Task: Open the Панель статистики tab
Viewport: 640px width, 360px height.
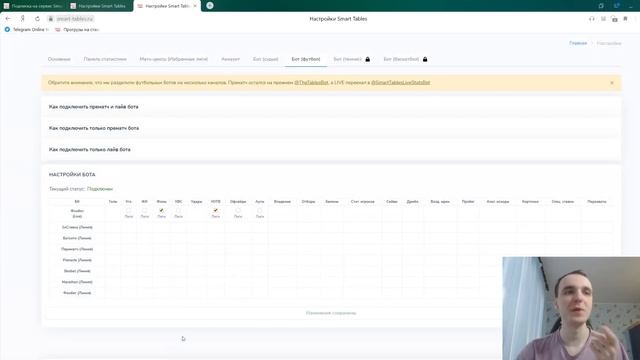Action: coord(105,59)
